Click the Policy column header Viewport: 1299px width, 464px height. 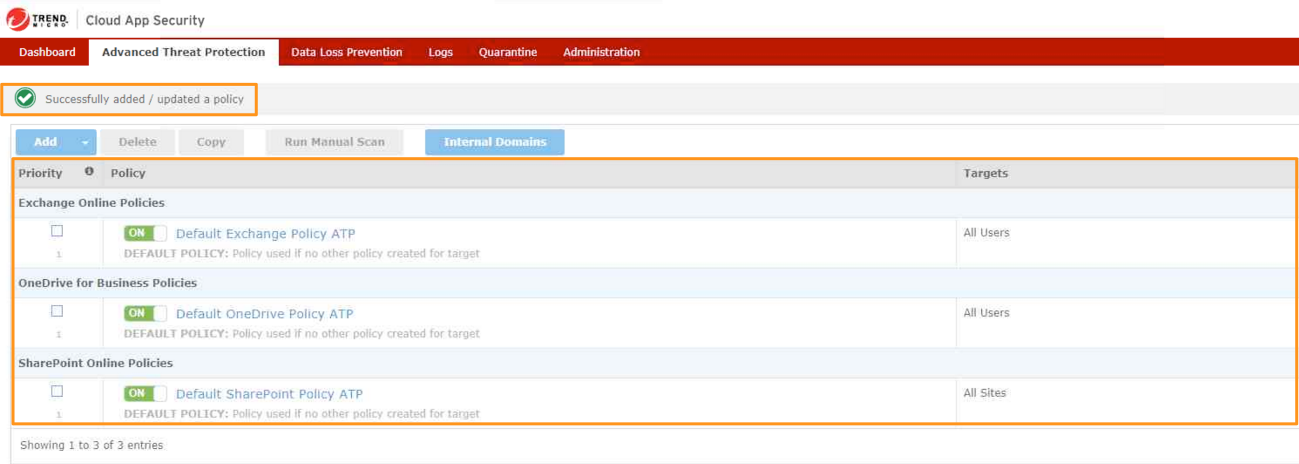coord(128,173)
